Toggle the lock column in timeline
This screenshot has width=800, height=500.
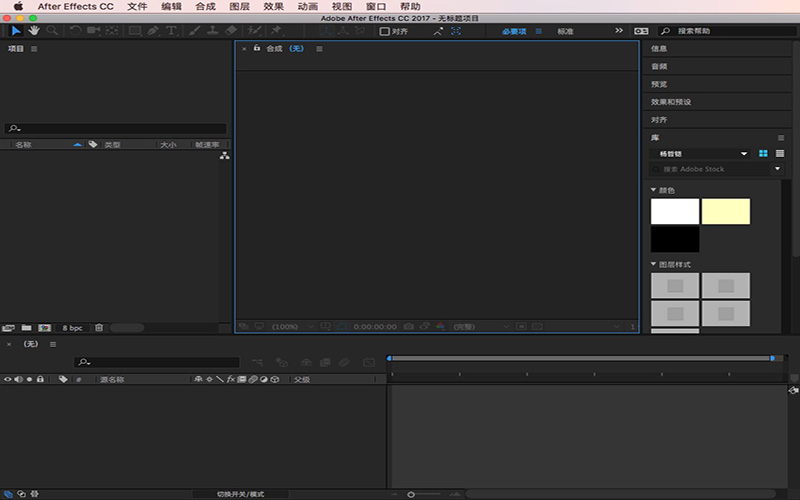(40, 379)
